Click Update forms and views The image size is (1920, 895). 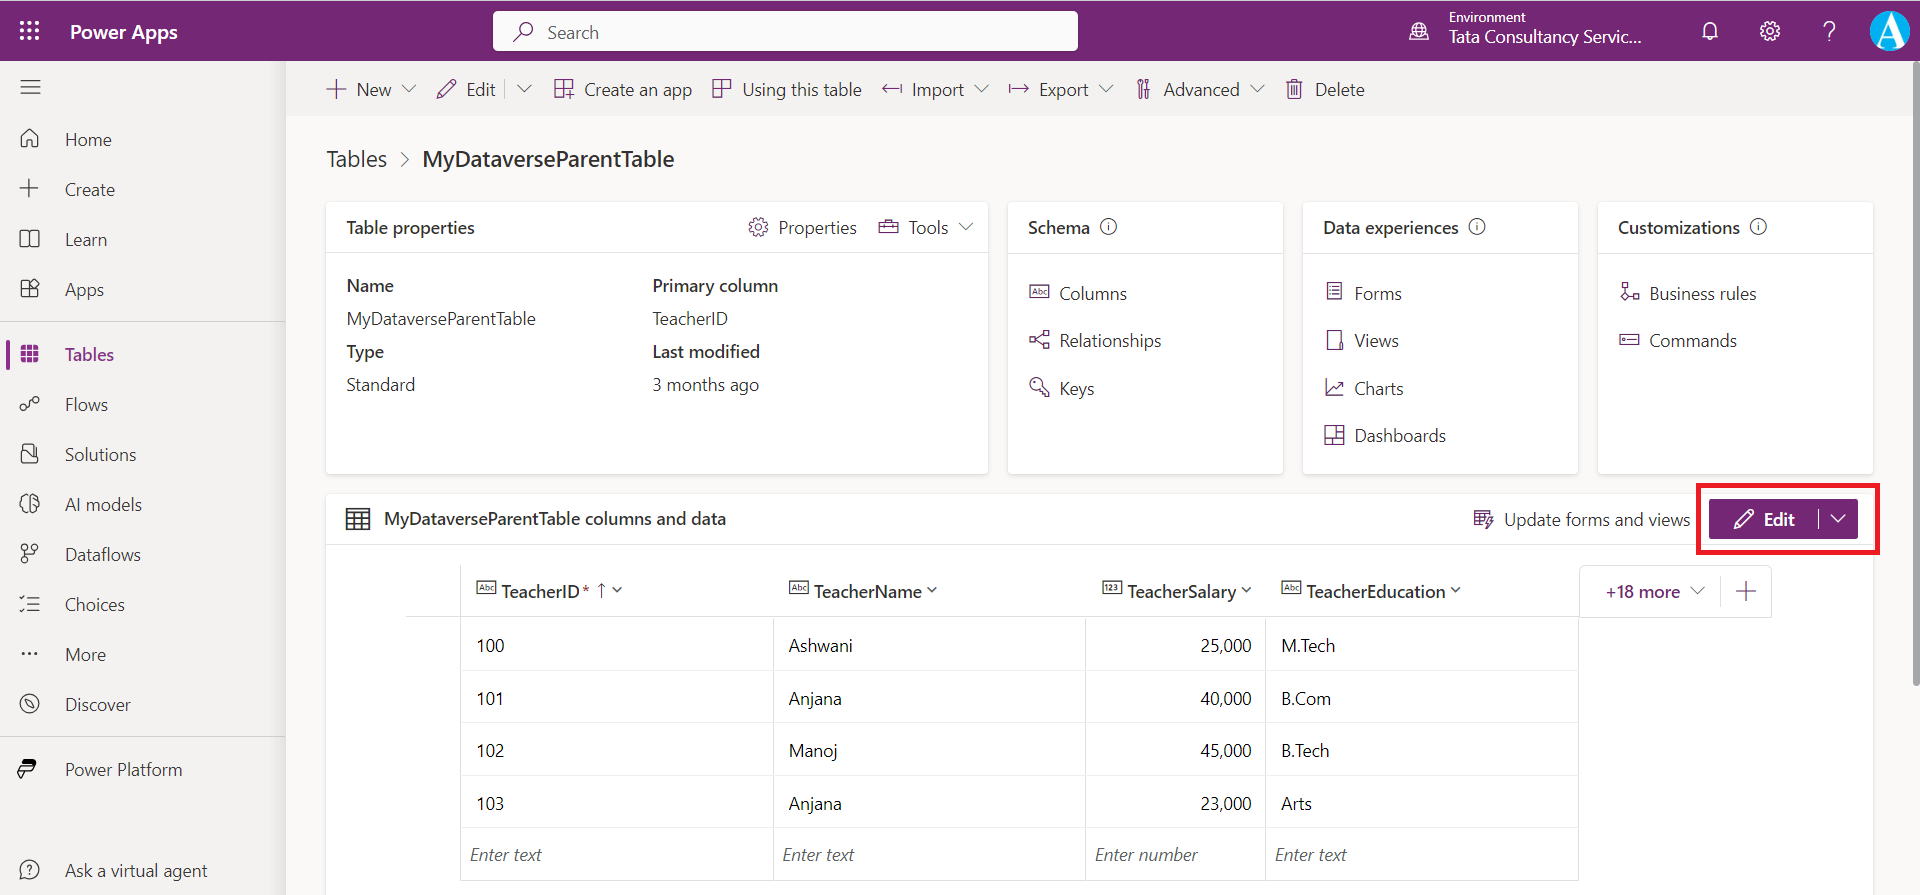pyautogui.click(x=1583, y=520)
